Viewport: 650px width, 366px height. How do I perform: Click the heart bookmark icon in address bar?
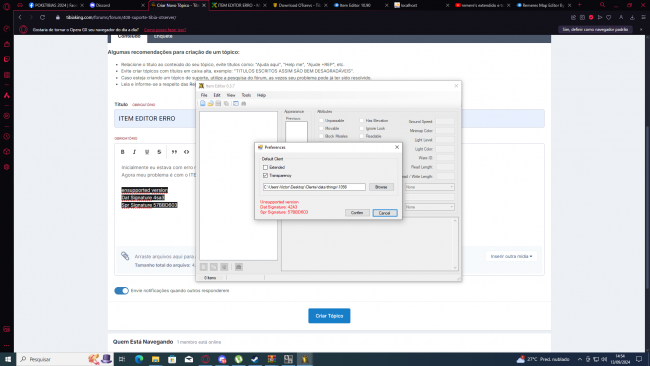609,17
